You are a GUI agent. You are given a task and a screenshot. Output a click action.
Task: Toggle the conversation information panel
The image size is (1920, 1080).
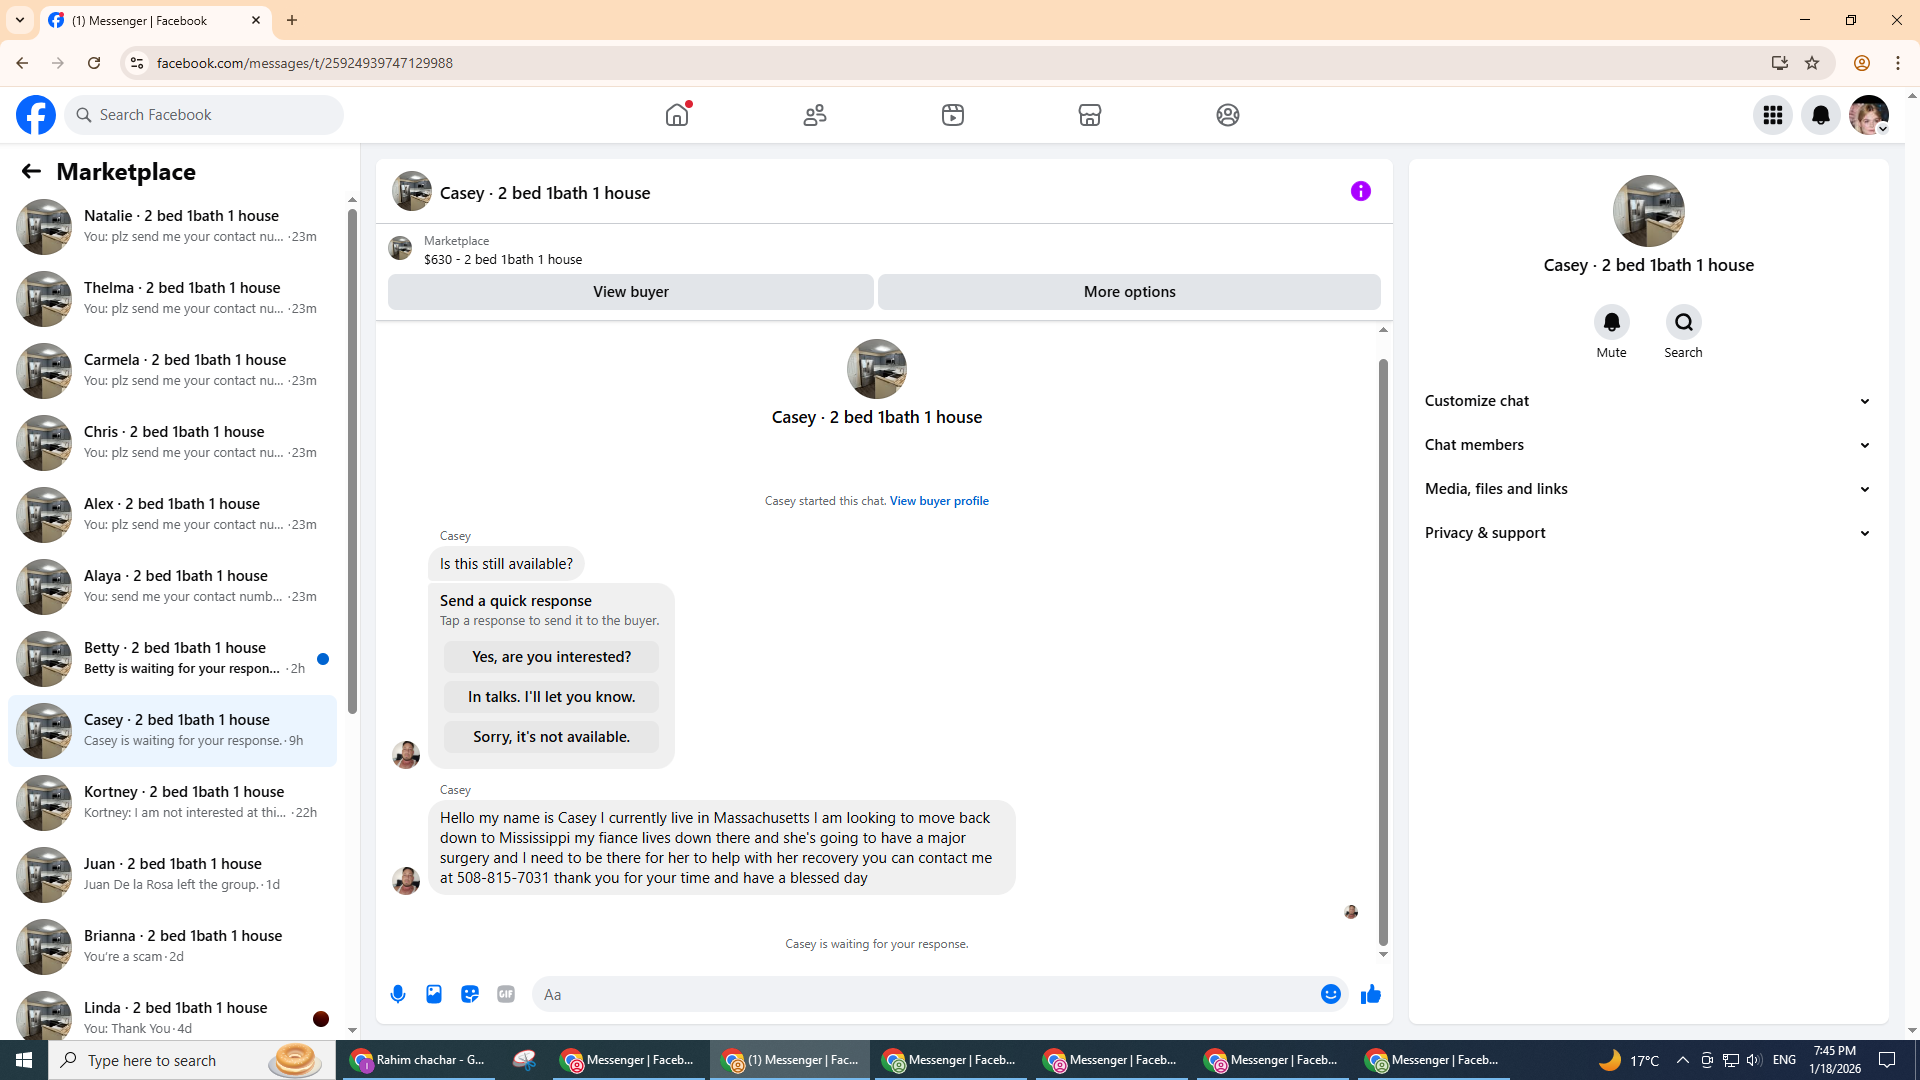tap(1360, 191)
